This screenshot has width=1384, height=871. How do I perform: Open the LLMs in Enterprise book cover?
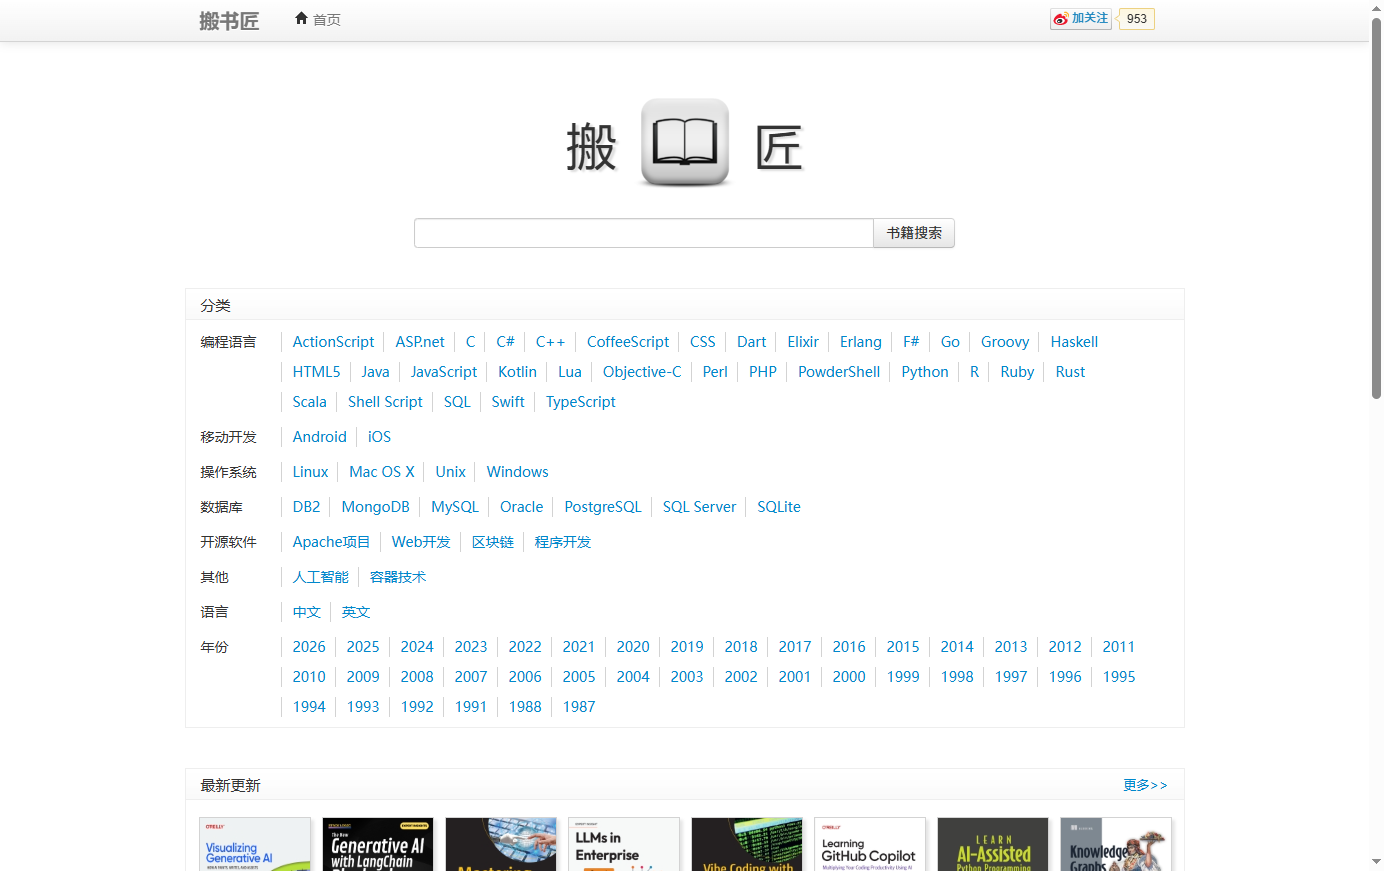624,844
